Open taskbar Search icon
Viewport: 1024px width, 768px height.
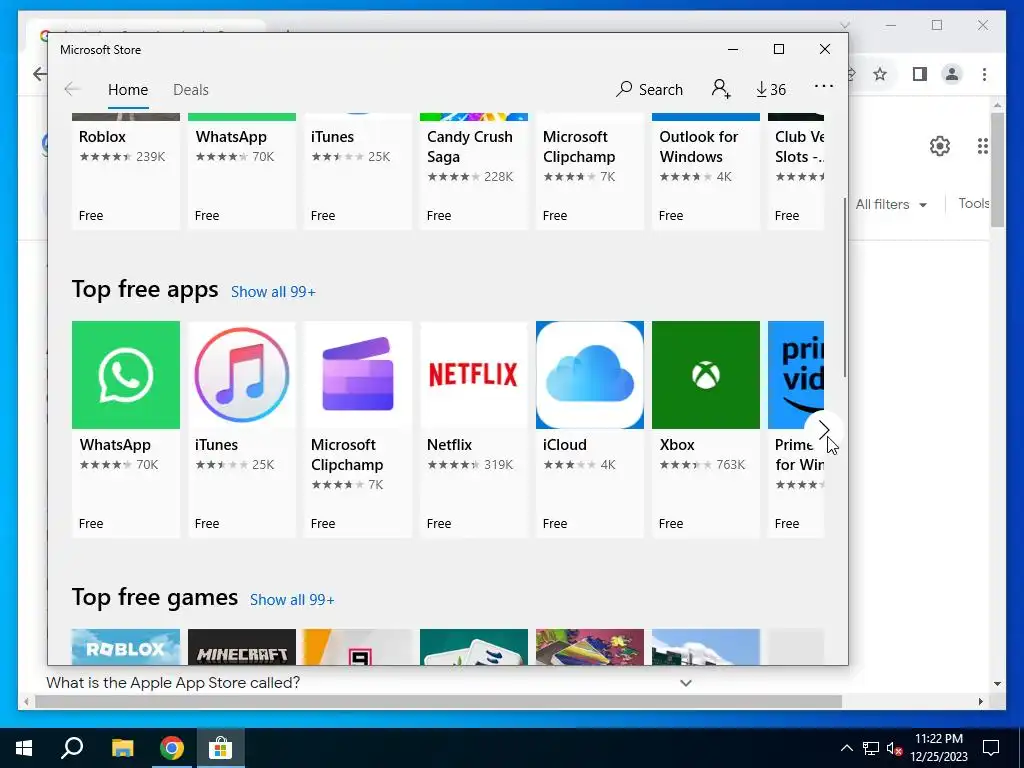point(72,748)
